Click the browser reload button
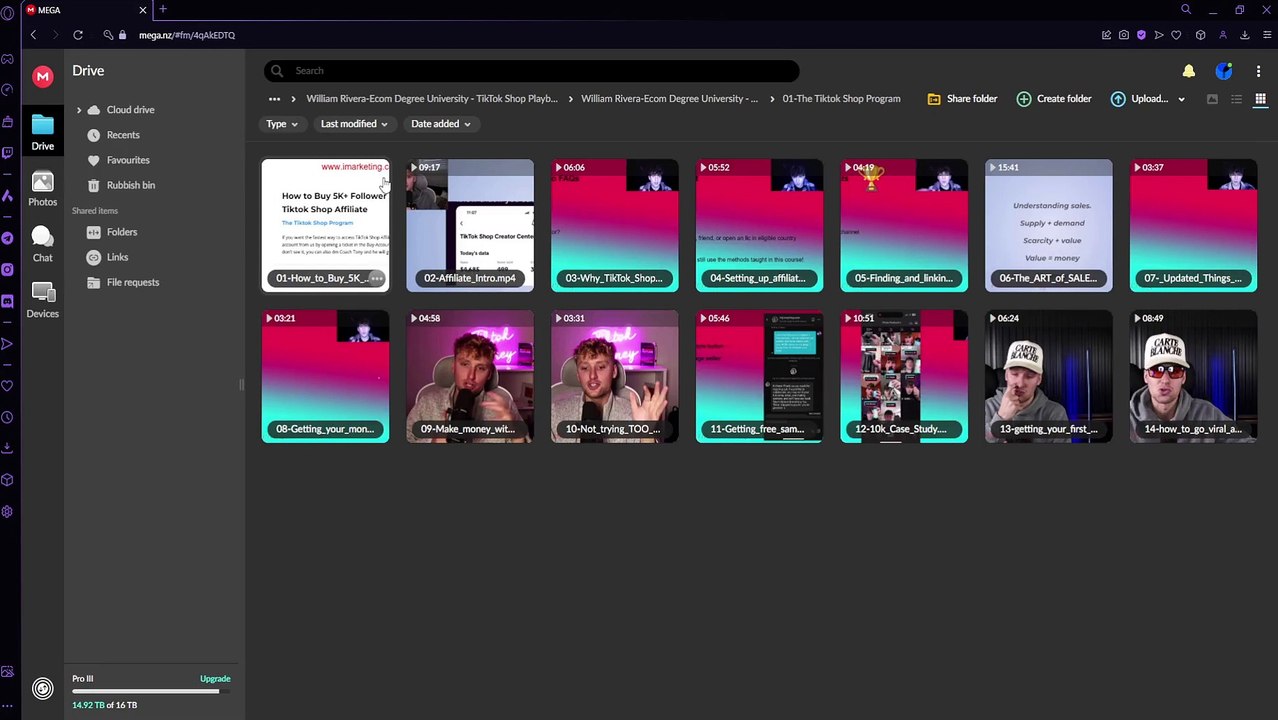The height and width of the screenshot is (720, 1278). [77, 35]
